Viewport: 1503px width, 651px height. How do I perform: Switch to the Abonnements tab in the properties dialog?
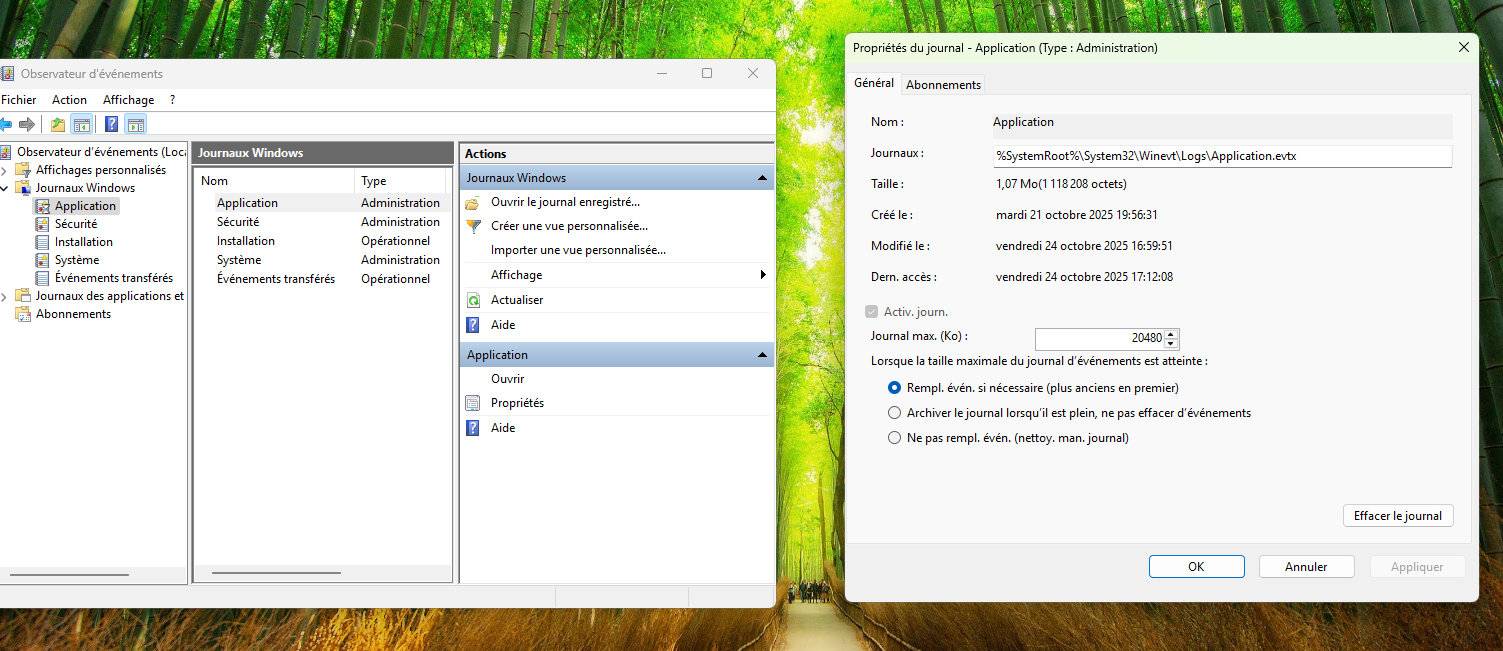coord(943,85)
